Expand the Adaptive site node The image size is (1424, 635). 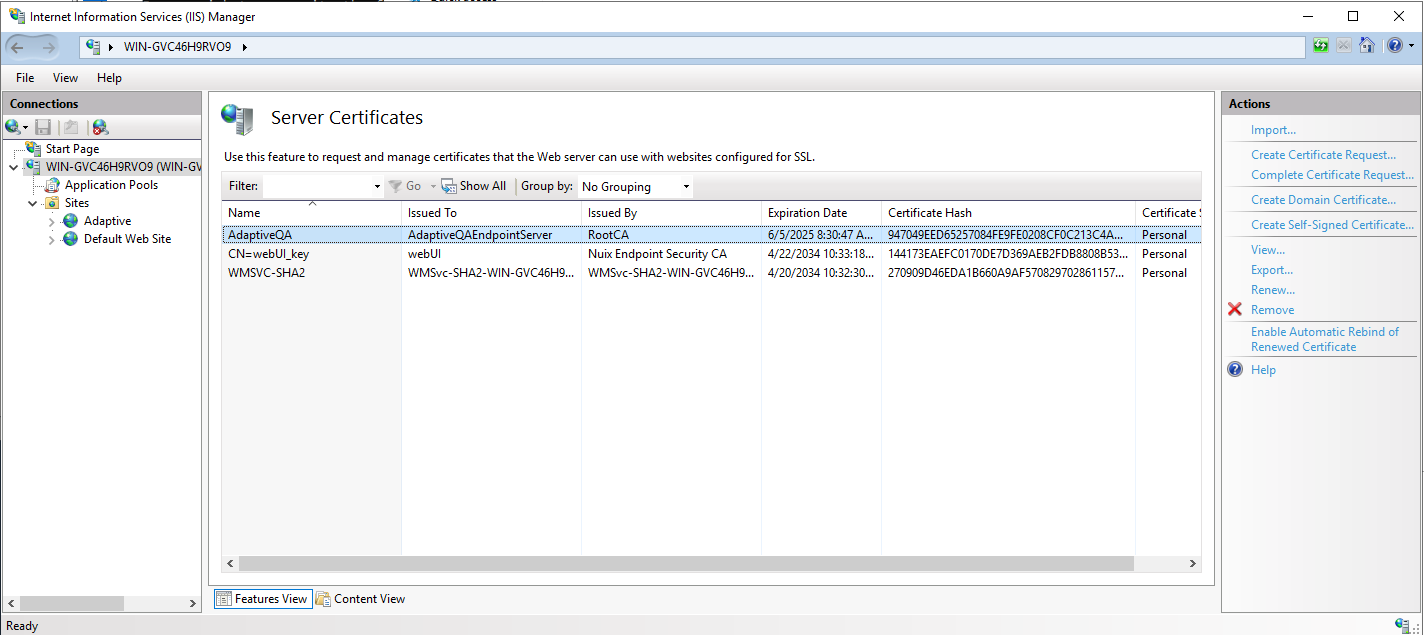tap(52, 221)
